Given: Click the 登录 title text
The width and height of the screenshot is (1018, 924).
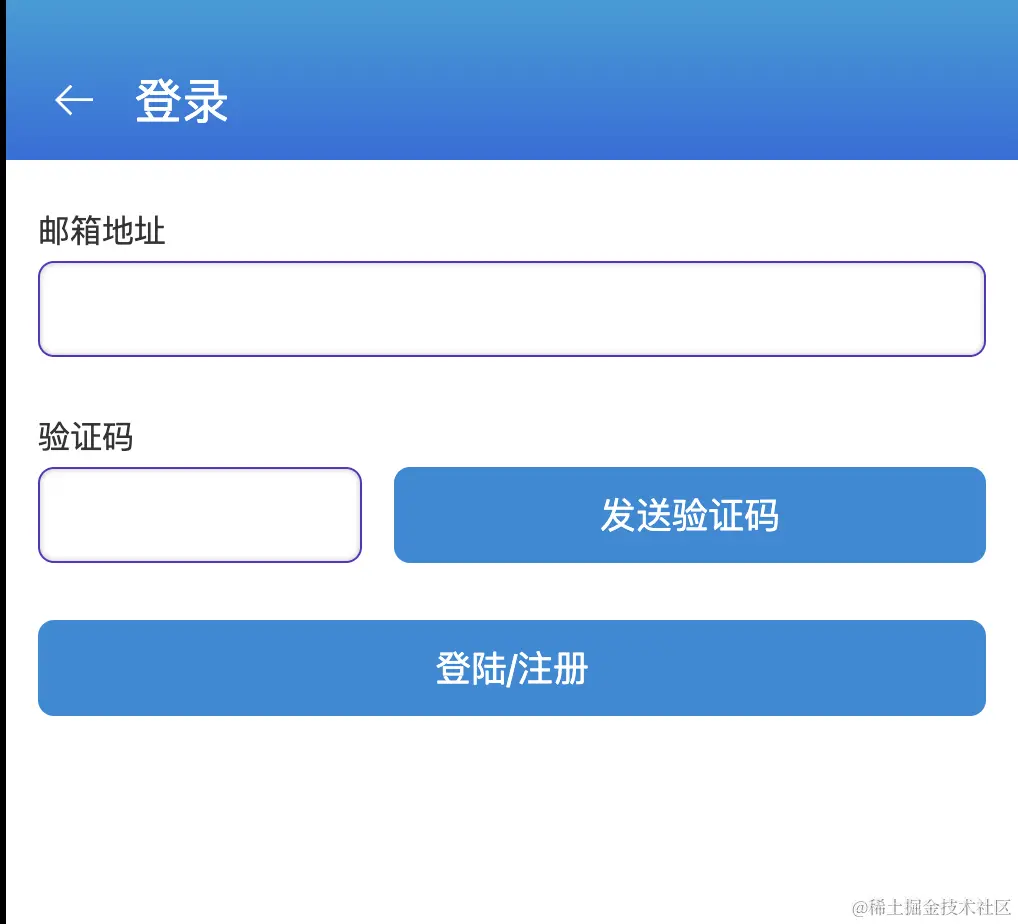Looking at the screenshot, I should click(183, 100).
